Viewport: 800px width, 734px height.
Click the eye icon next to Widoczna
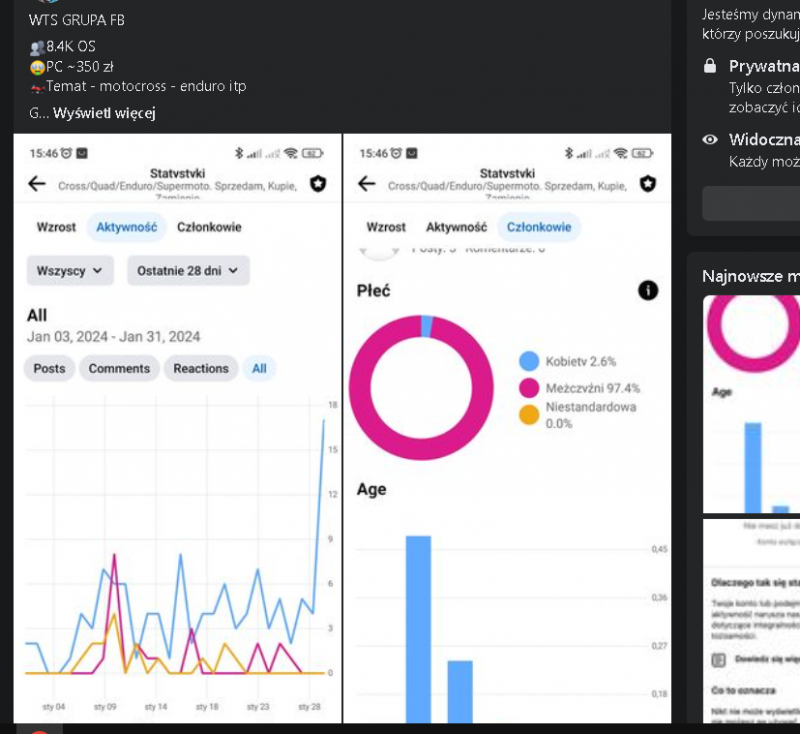(x=710, y=140)
